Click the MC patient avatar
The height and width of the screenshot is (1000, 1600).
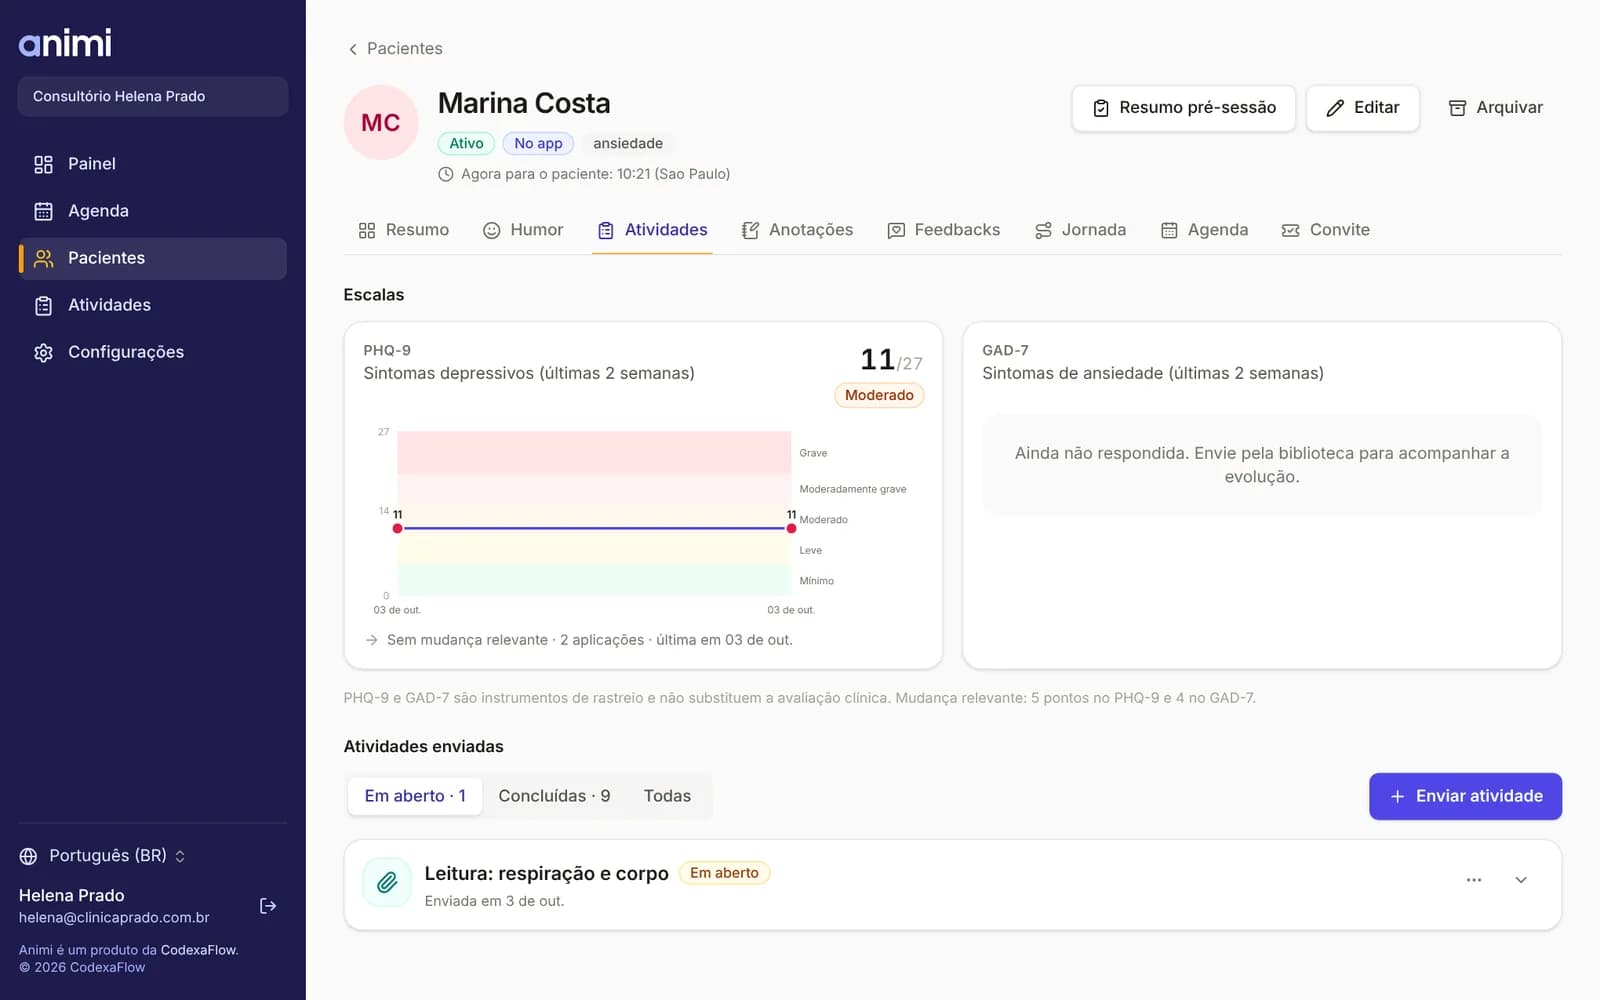click(381, 122)
